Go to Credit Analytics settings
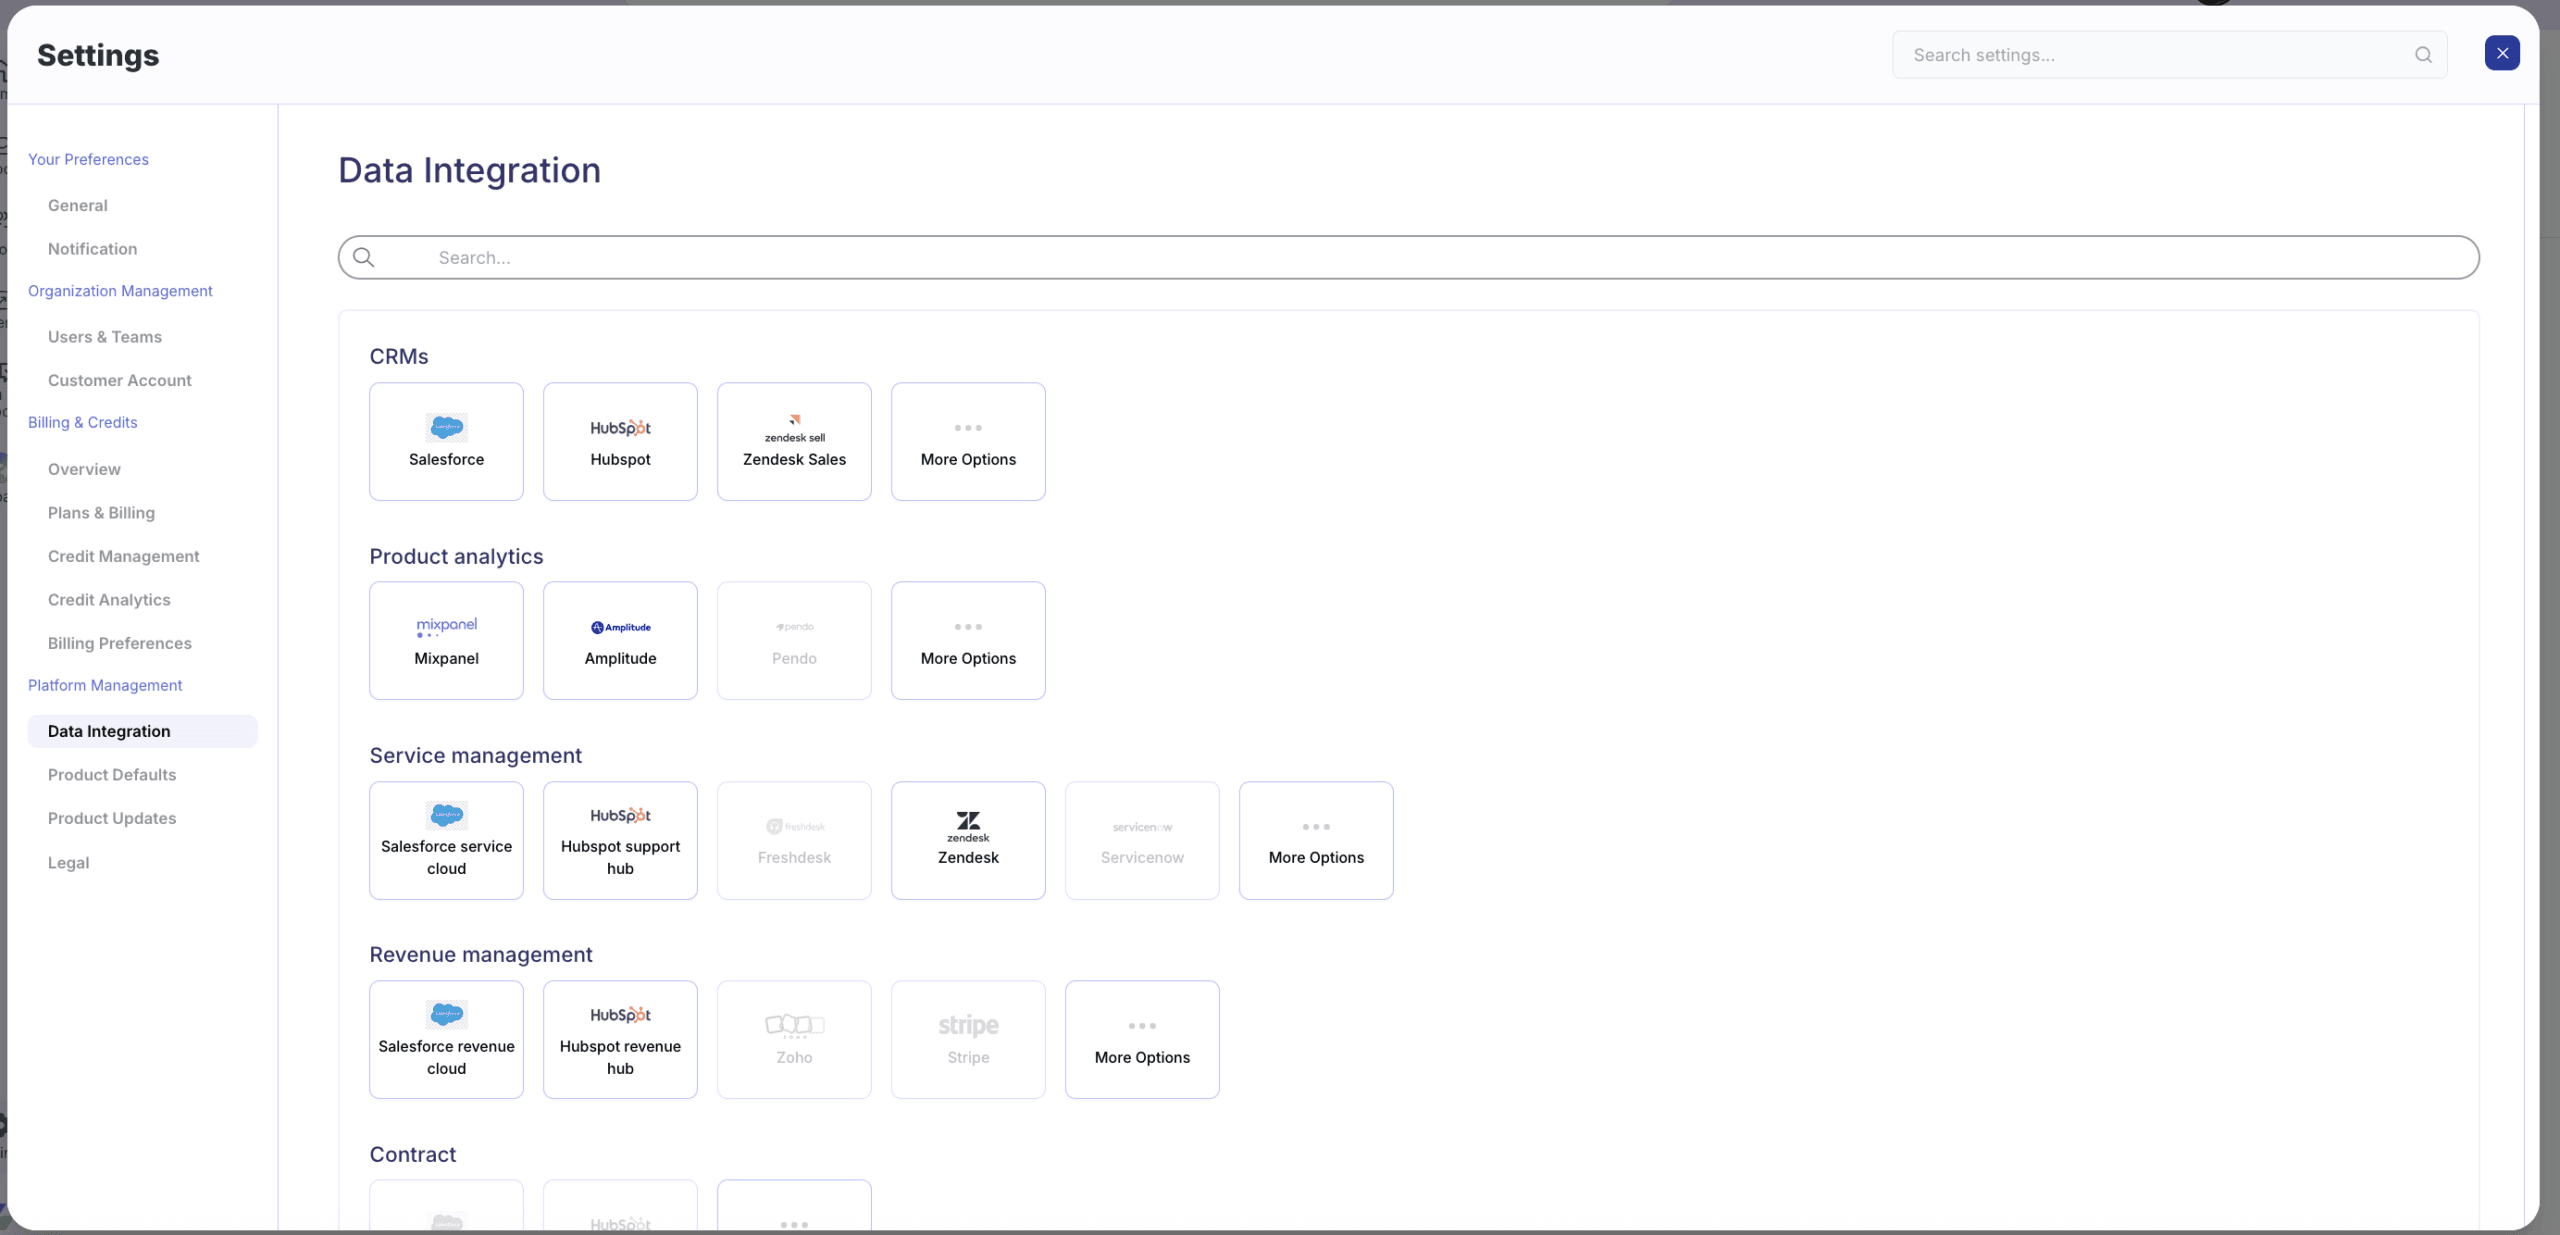This screenshot has width=2560, height=1235. click(x=109, y=599)
